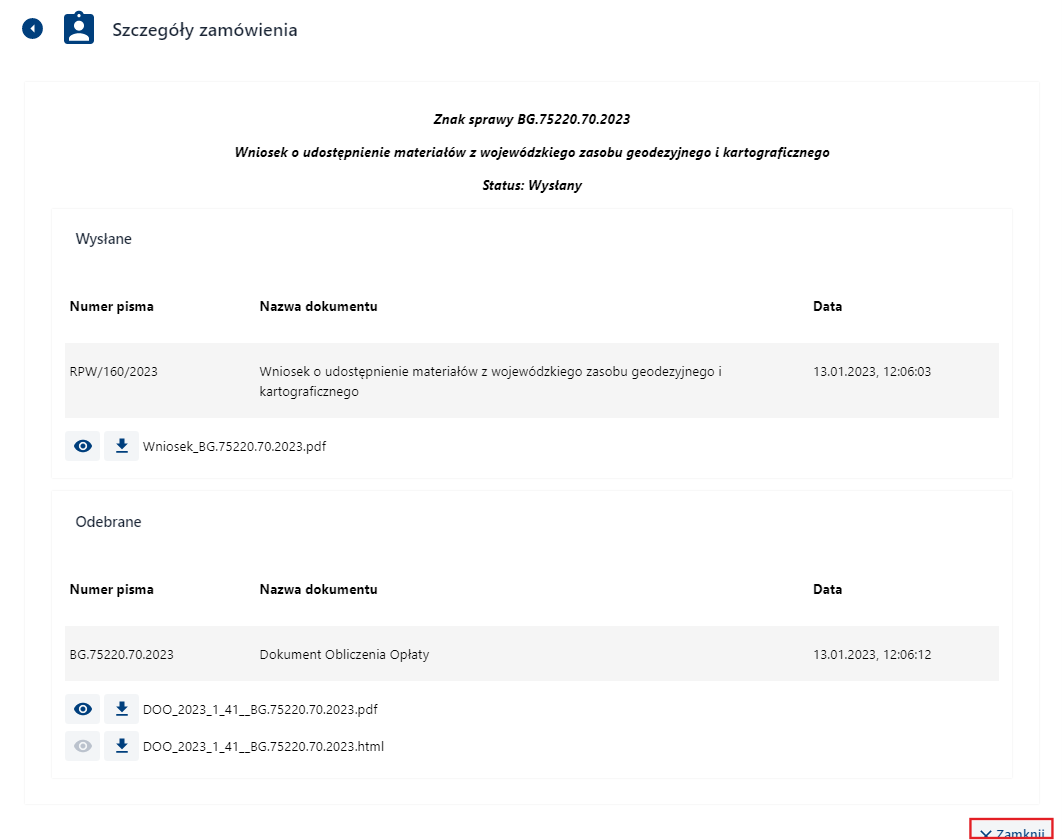Click the clipboard order details icon
This screenshot has height=840, width=1062.
[79, 29]
